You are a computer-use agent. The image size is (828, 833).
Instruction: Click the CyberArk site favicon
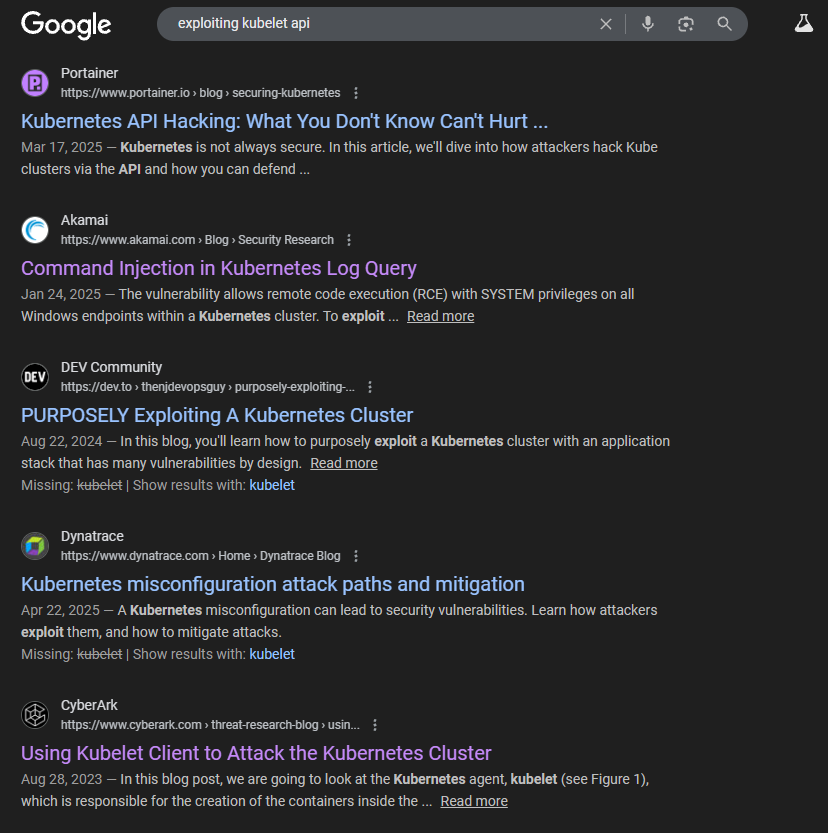(35, 715)
